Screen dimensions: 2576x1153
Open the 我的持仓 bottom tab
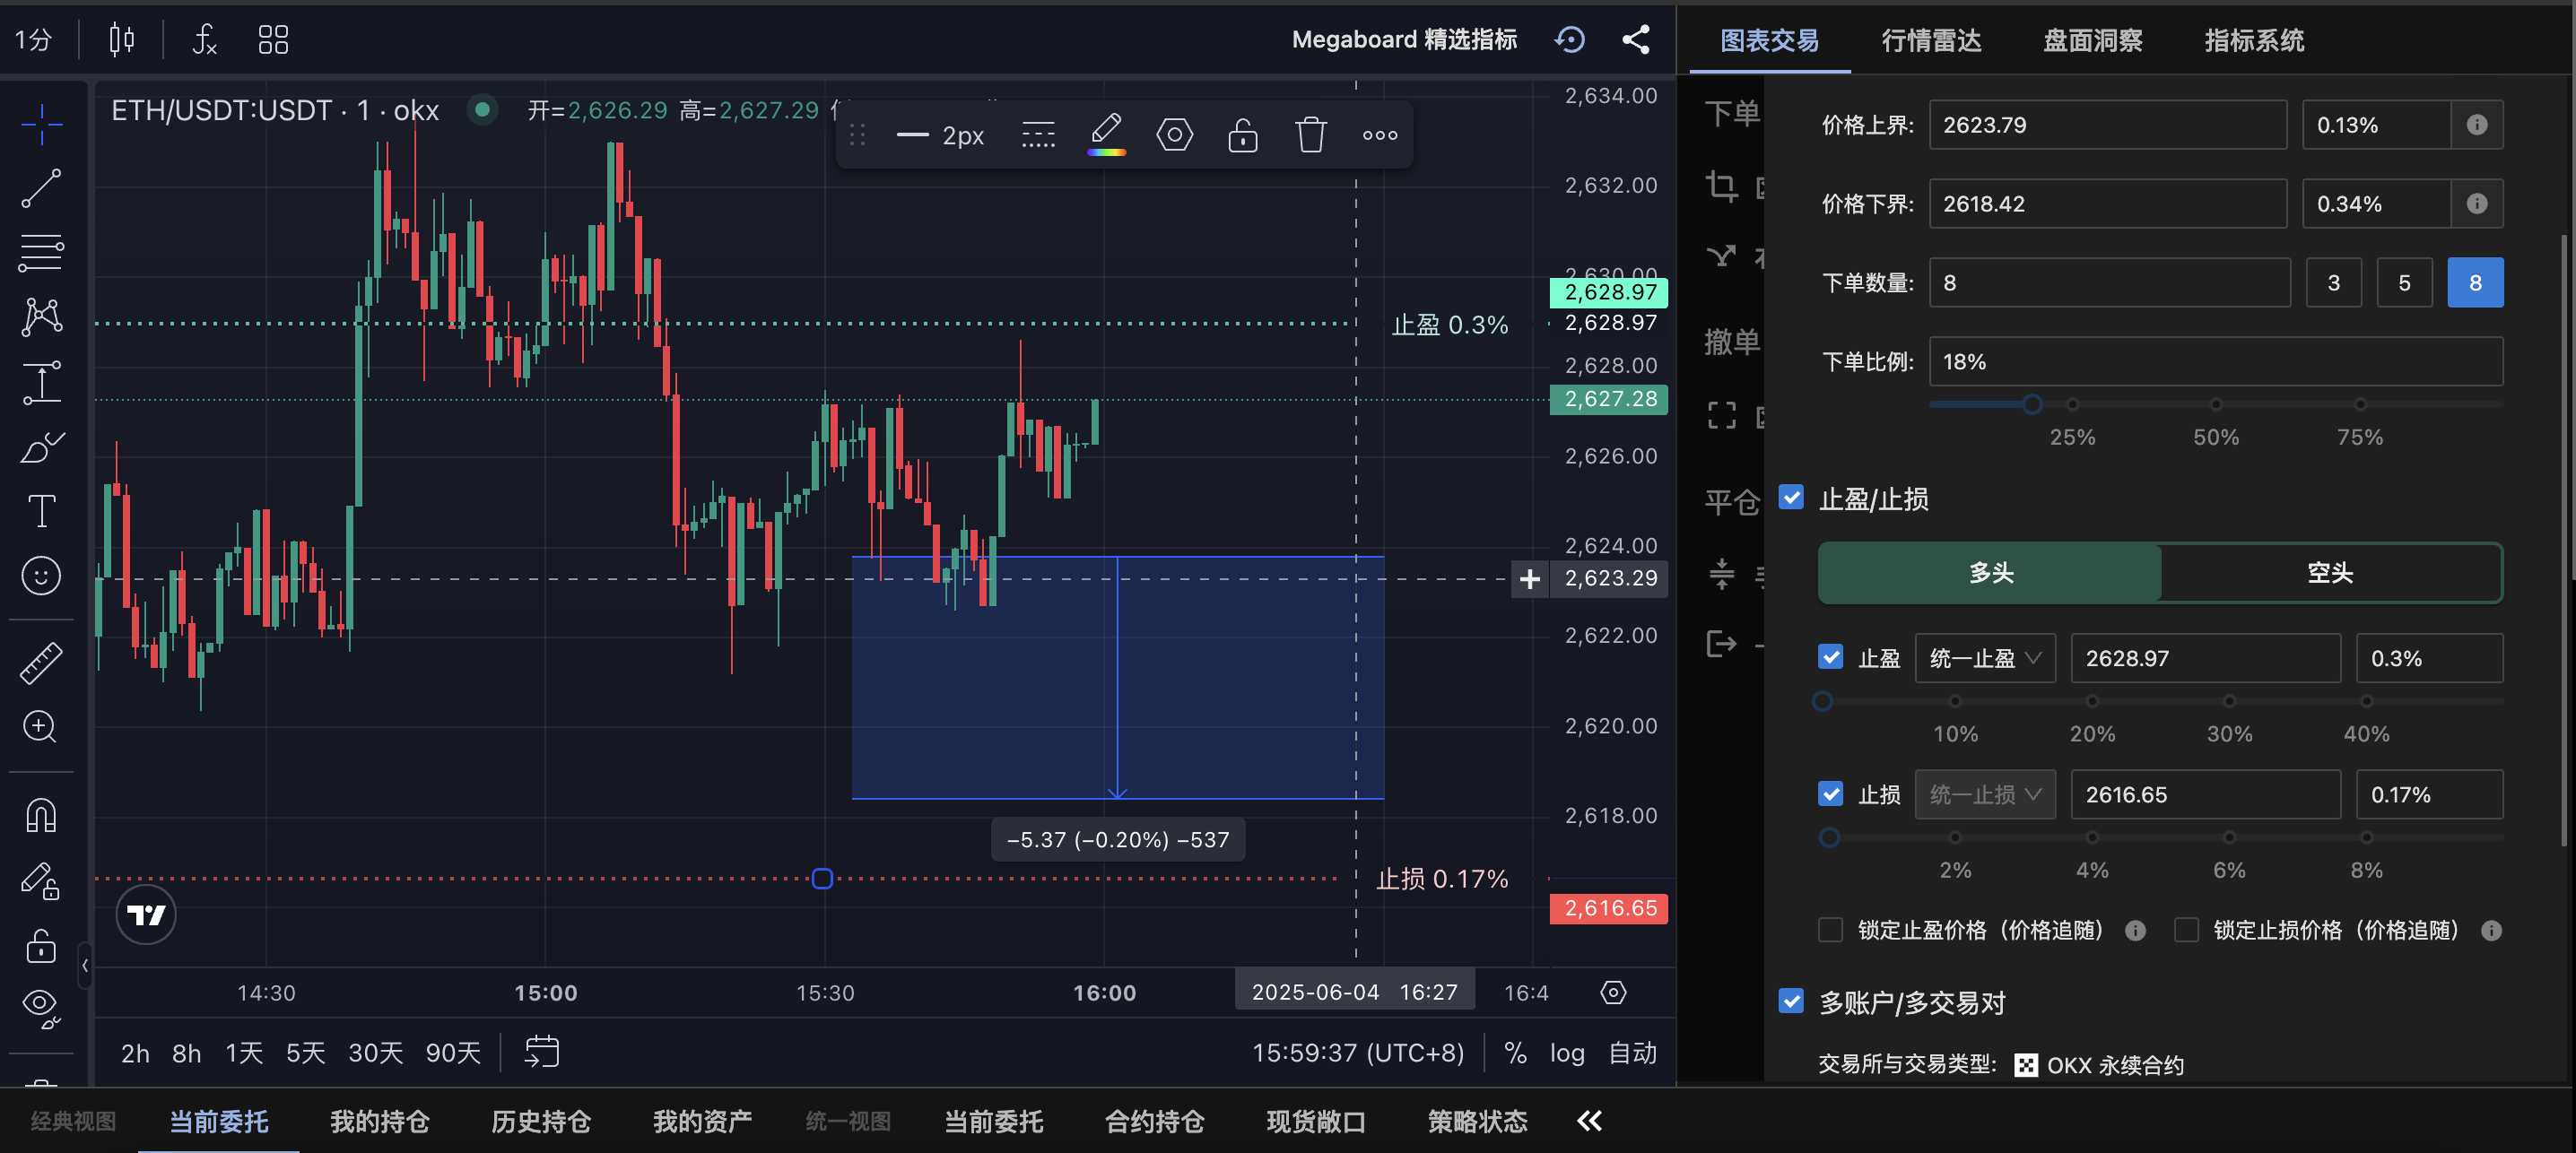tap(379, 1121)
